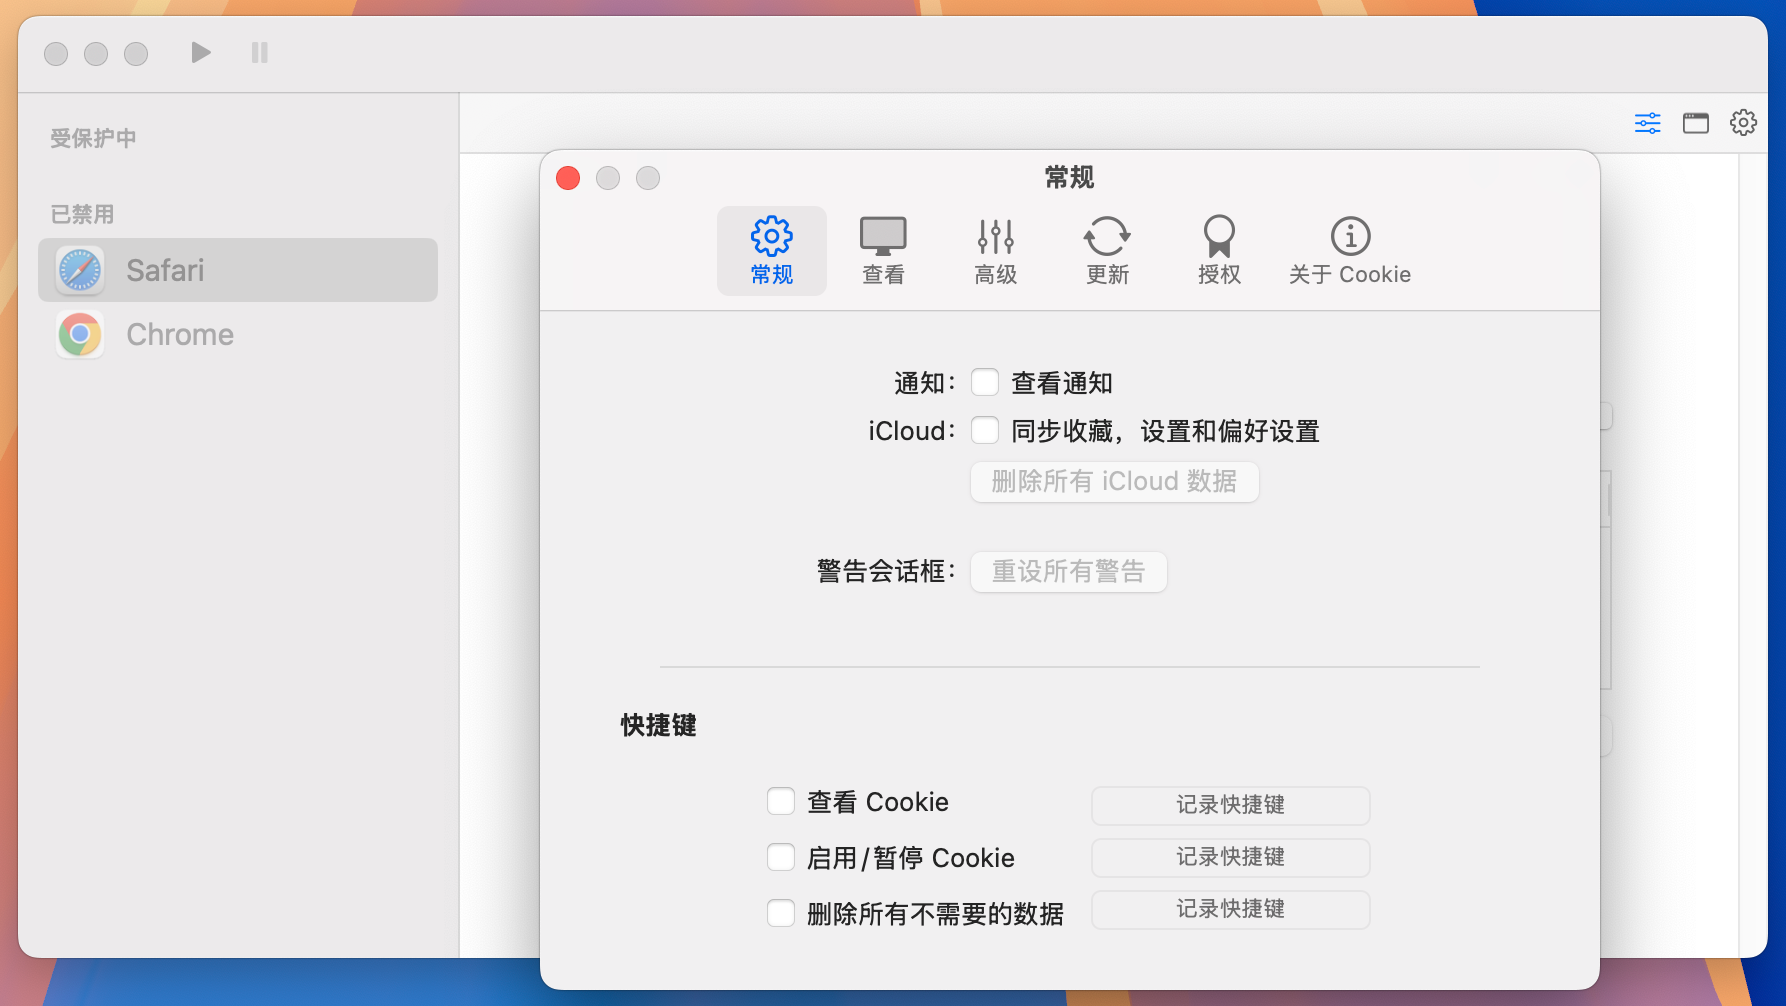Start protection using the play icon

199,53
